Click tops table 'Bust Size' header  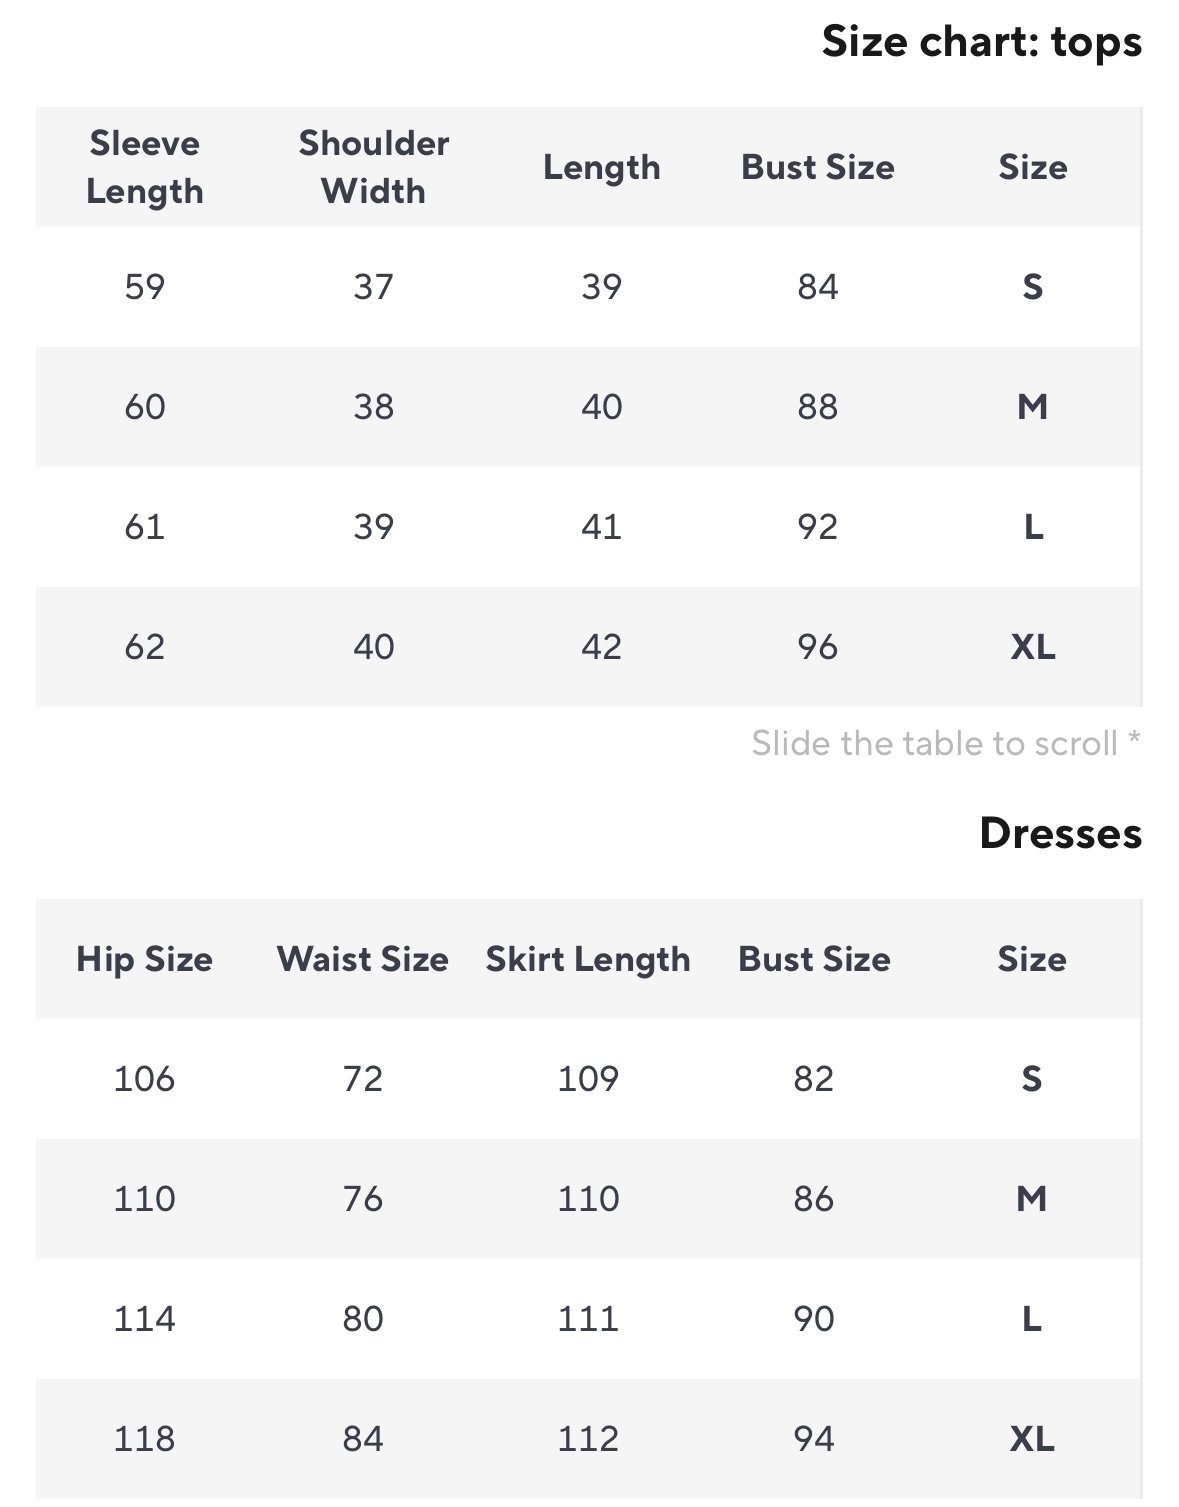pyautogui.click(x=817, y=167)
